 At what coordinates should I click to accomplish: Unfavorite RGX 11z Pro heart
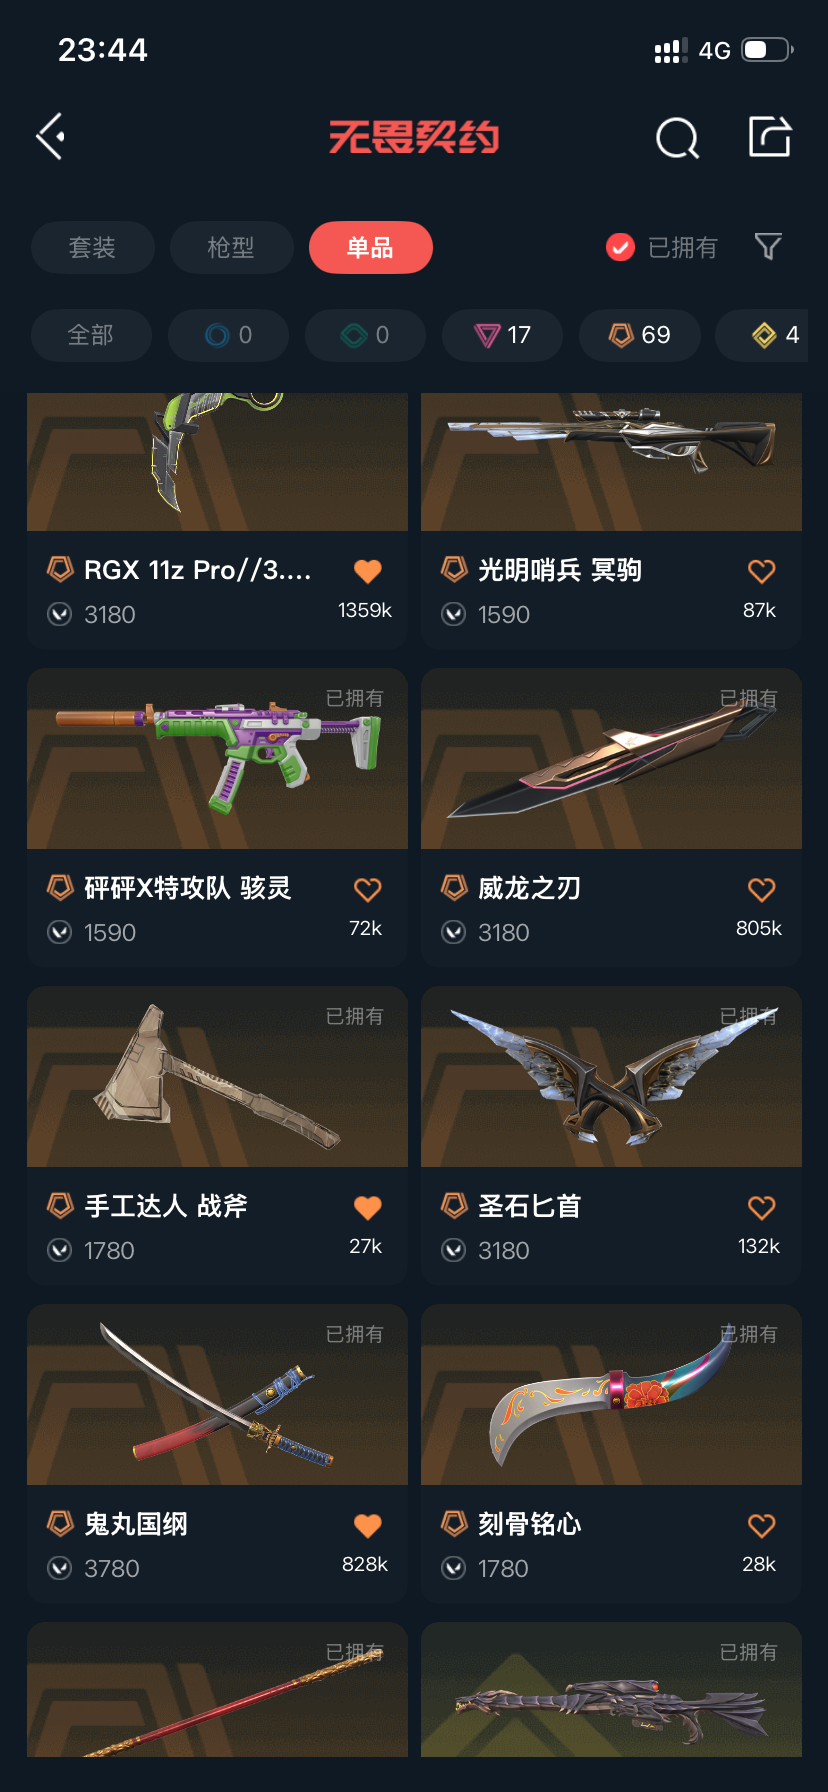point(368,571)
